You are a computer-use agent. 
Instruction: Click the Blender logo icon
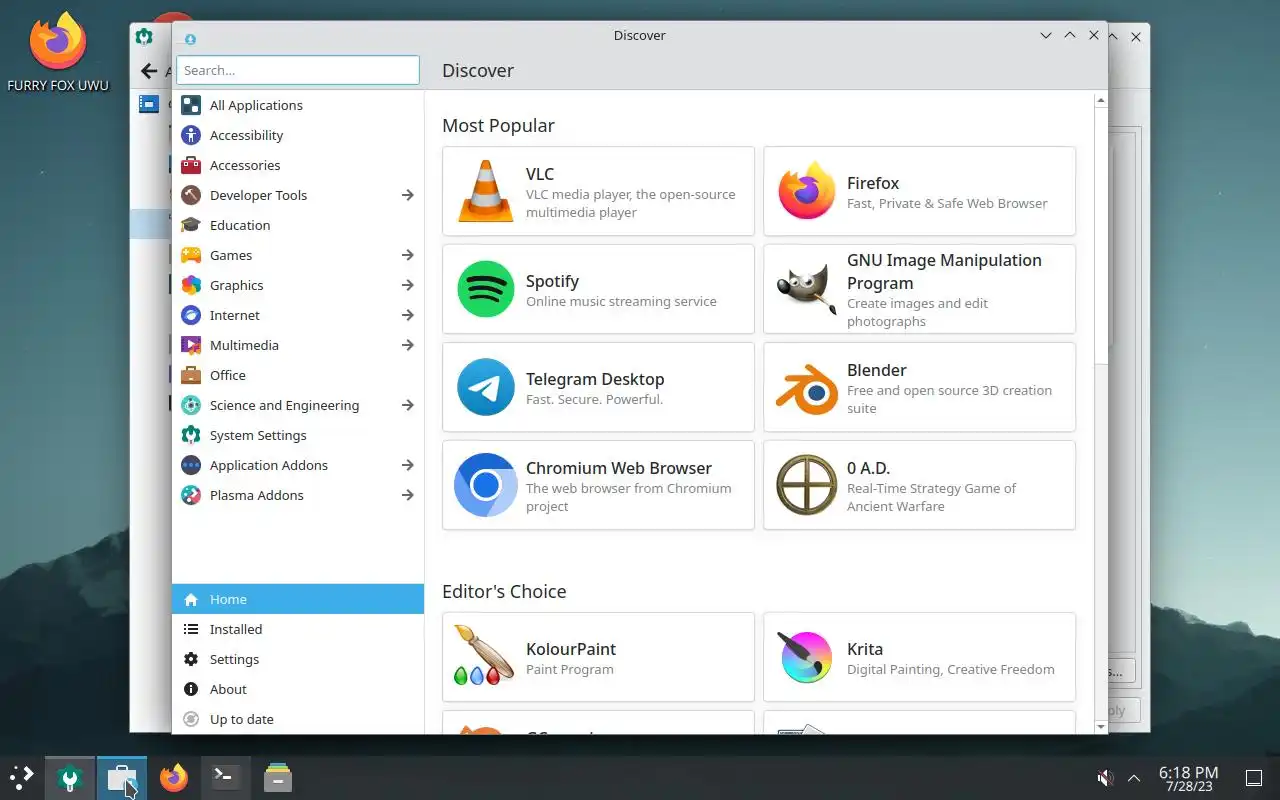[806, 387]
